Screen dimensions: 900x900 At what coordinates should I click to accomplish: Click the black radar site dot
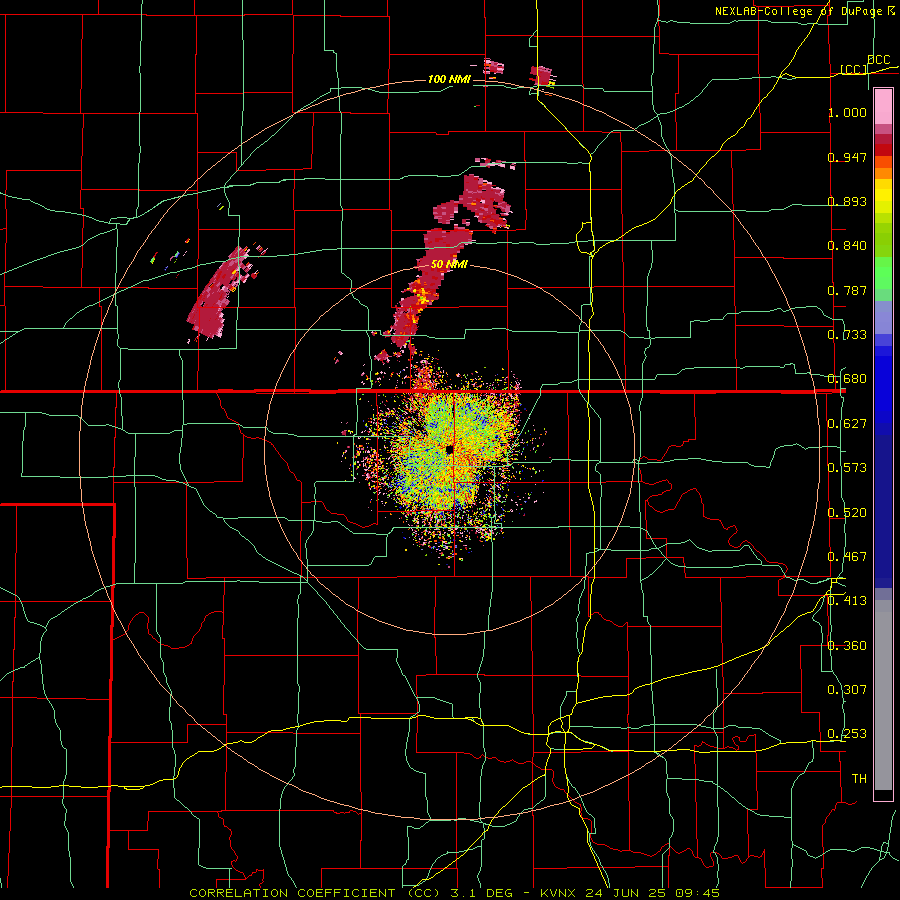(449, 449)
